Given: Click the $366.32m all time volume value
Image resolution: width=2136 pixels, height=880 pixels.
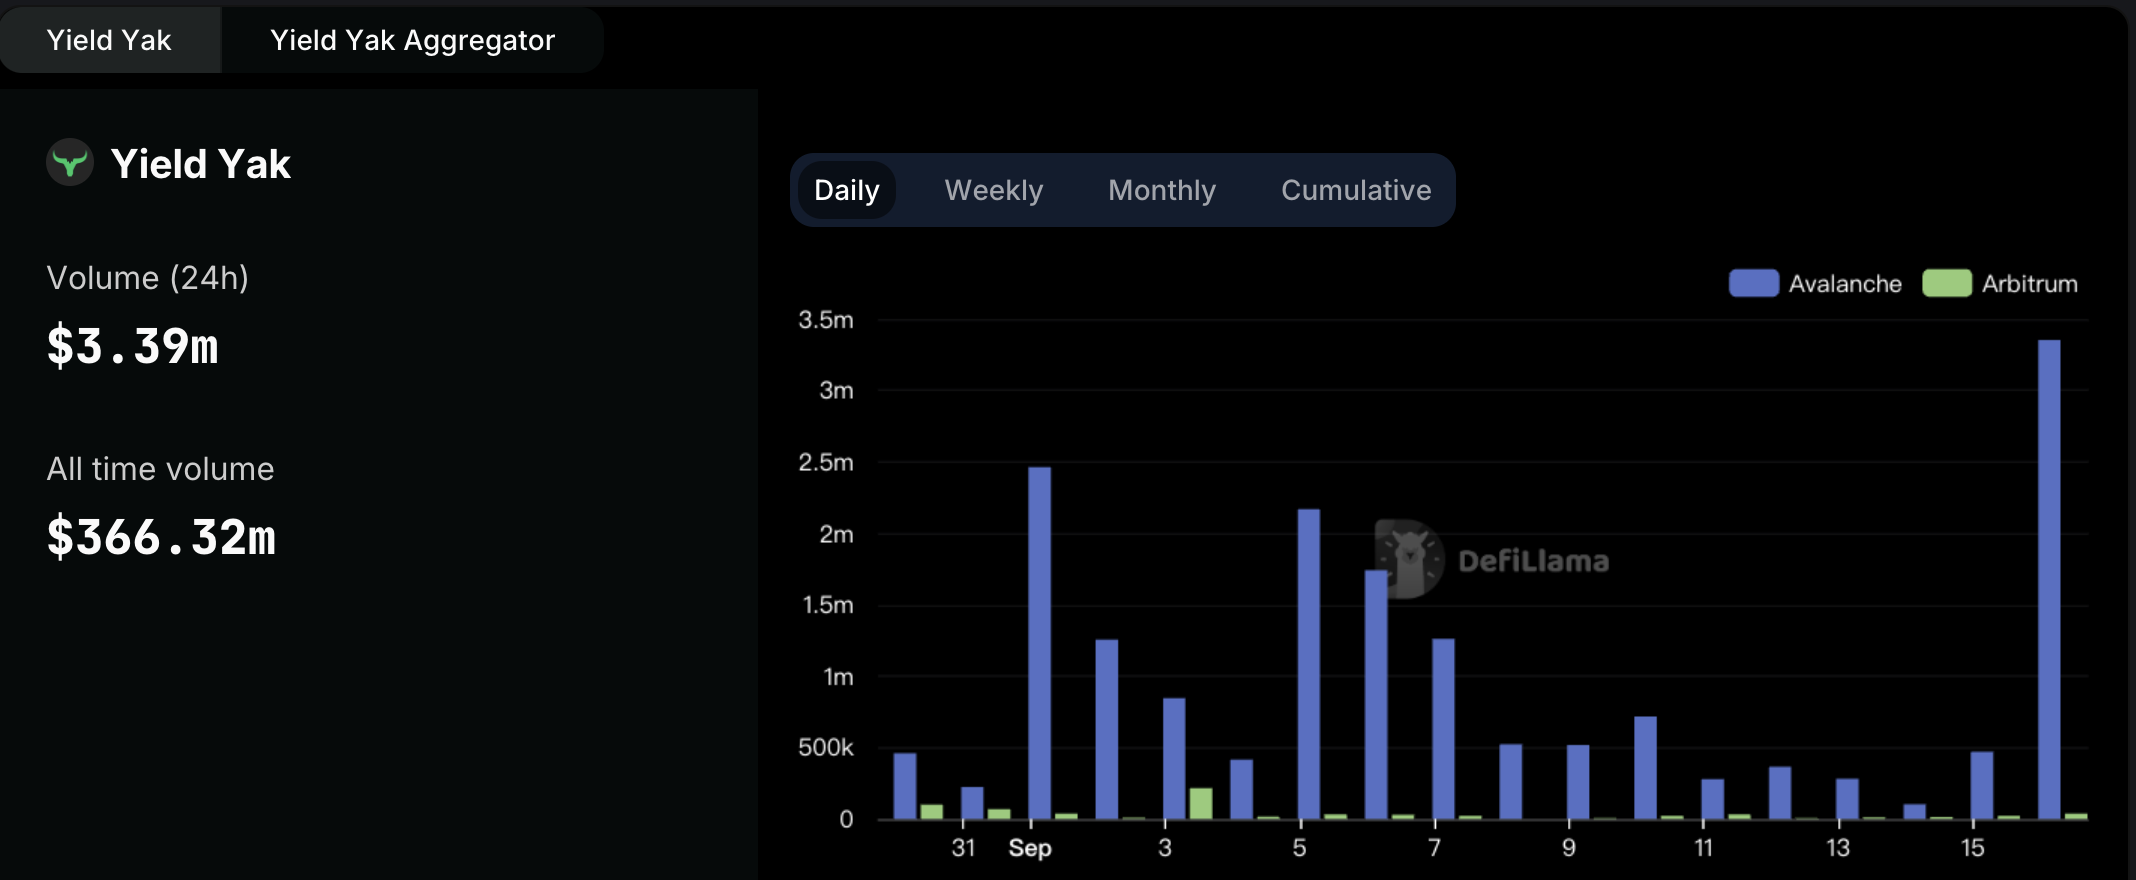Looking at the screenshot, I should click(161, 538).
